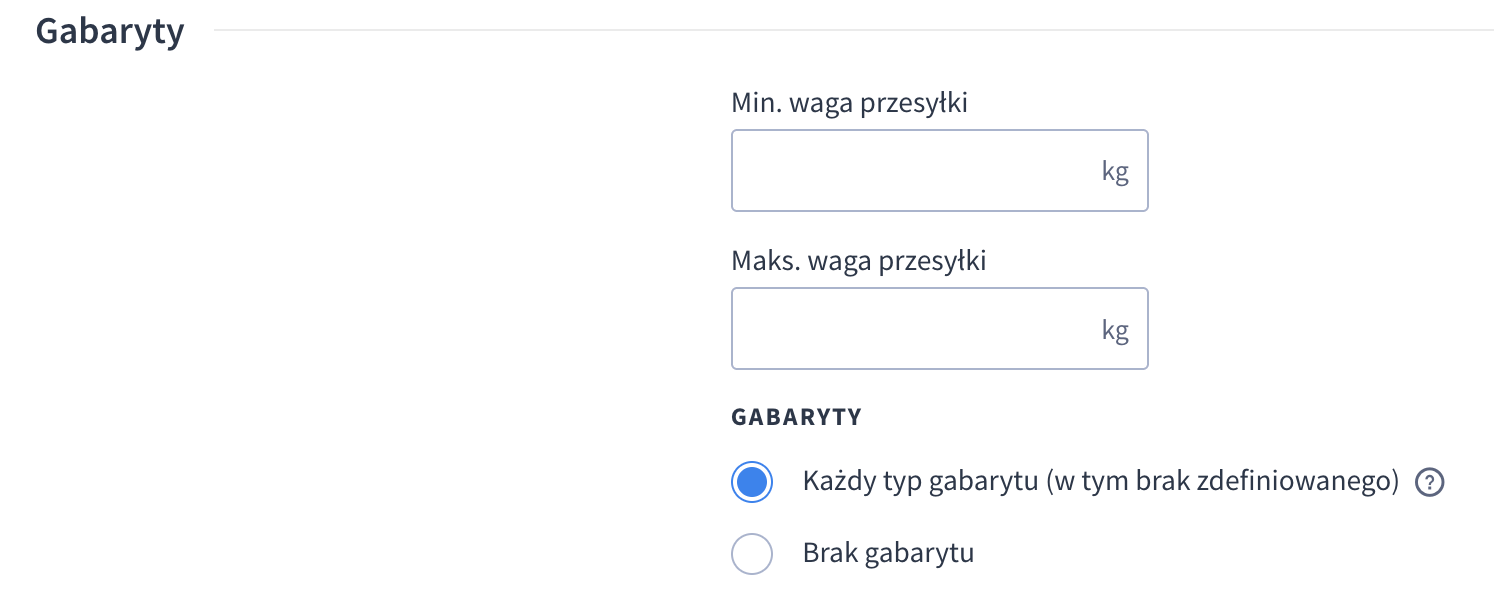Click the 'Min. waga przesyłki' label text

(849, 102)
